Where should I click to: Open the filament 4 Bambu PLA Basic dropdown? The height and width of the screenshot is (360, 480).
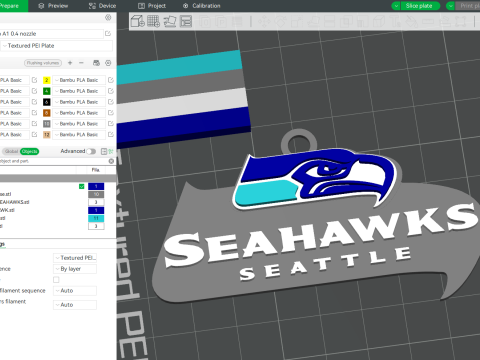coord(79,91)
